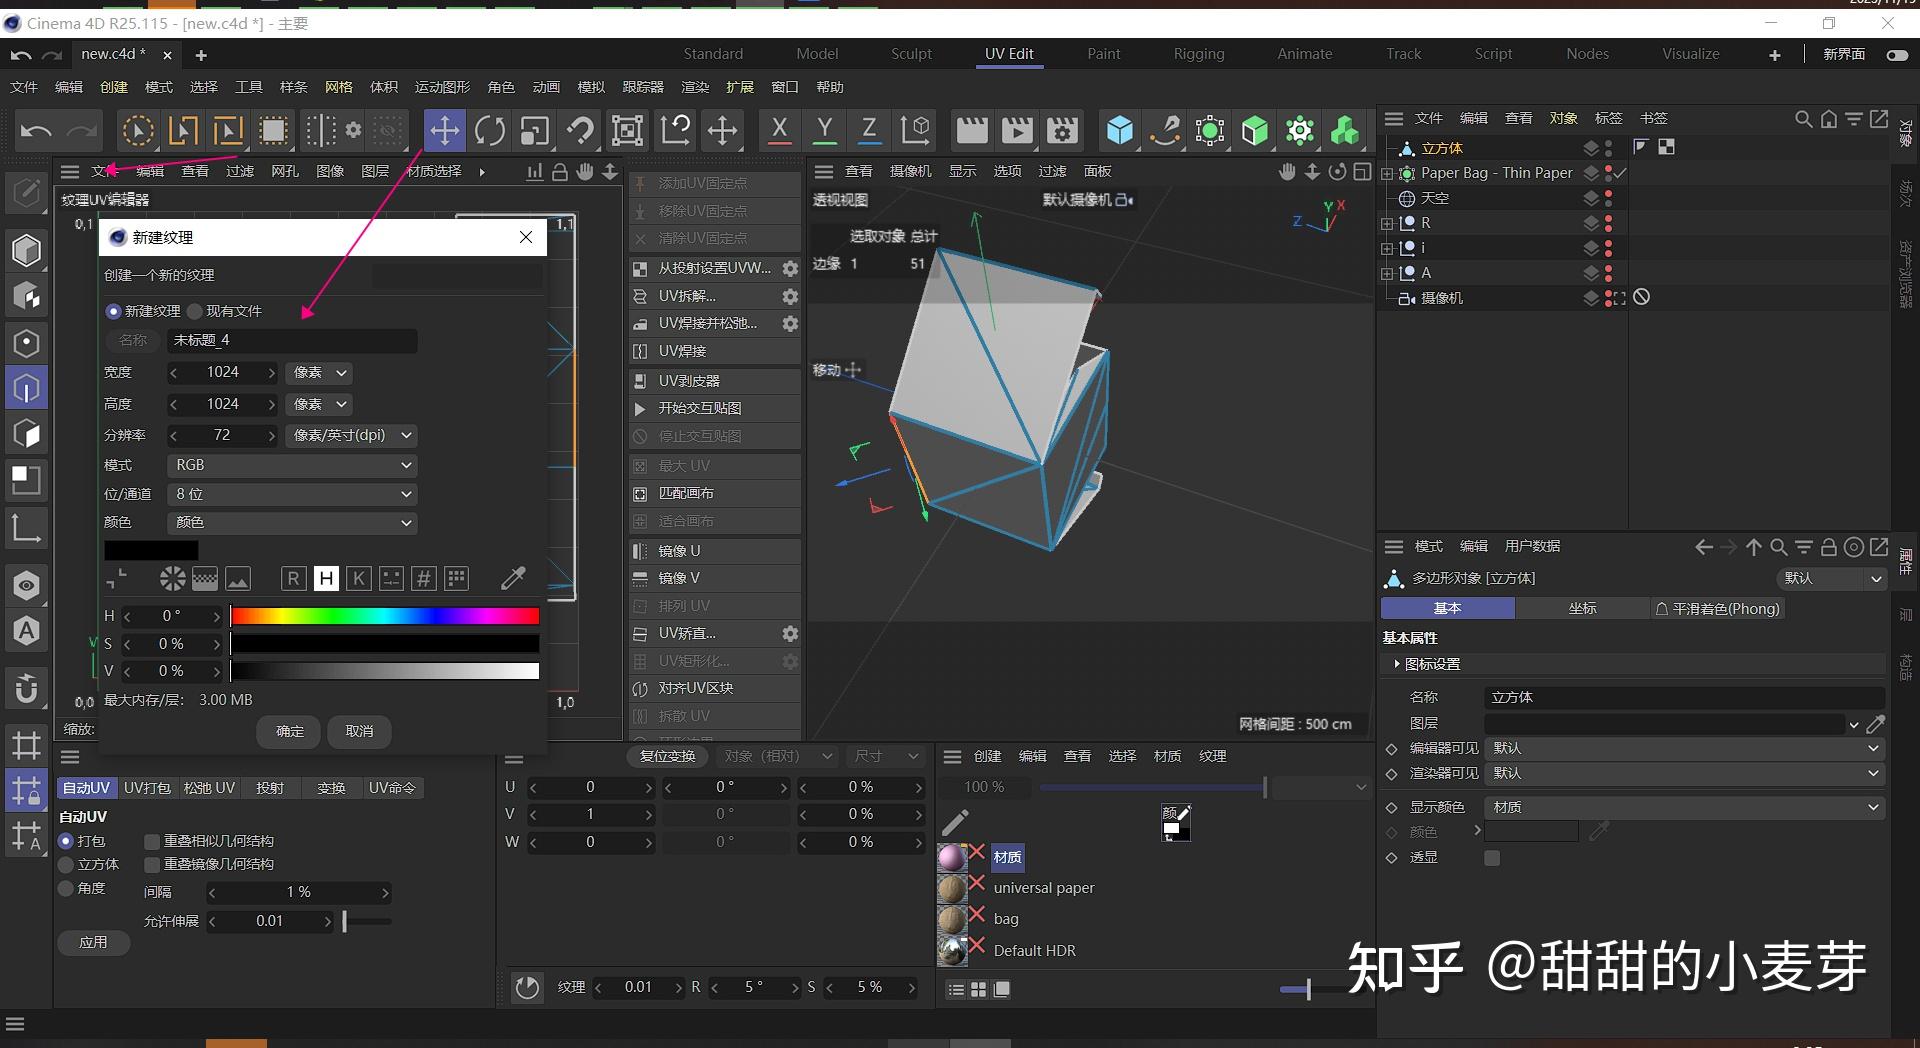Screen dimensions: 1920x1048
Task: Click the 镜像U (Mirror U) tool icon
Action: click(640, 551)
